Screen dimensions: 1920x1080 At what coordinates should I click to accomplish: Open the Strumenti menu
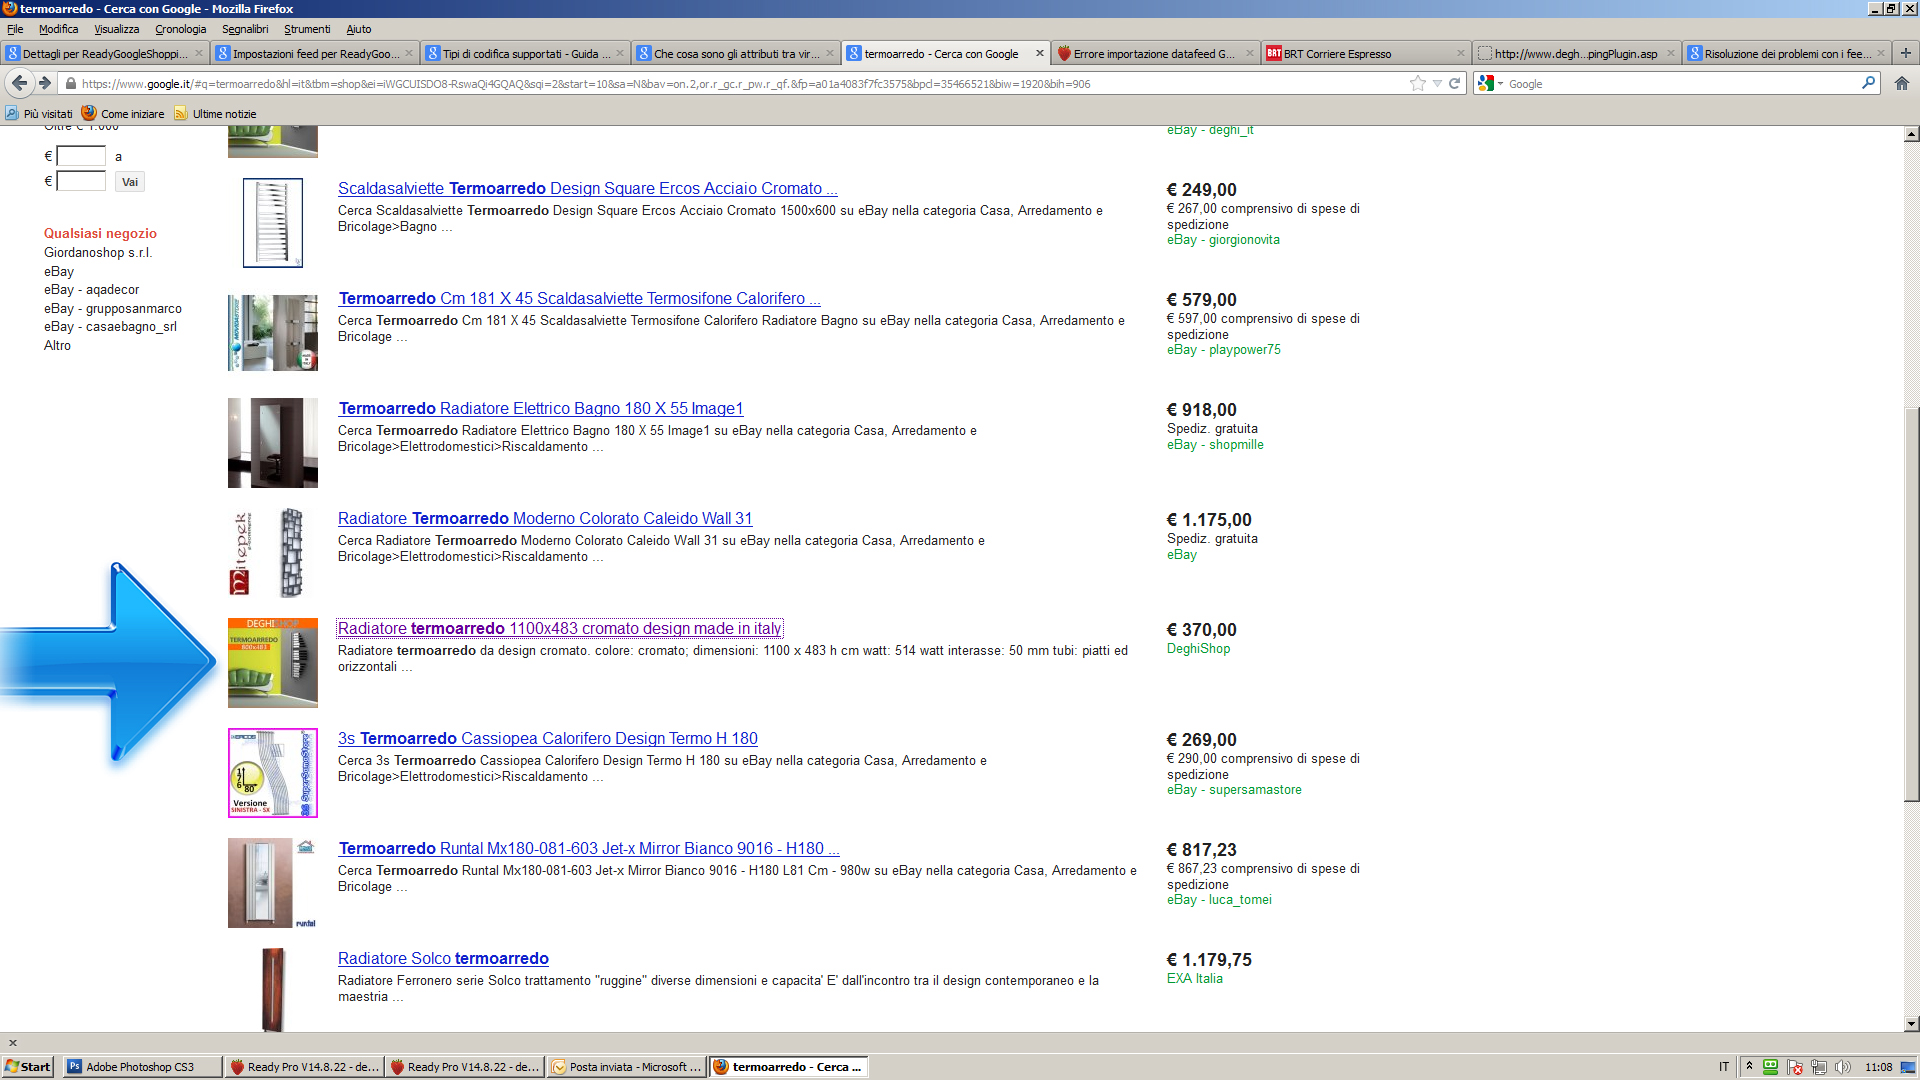pyautogui.click(x=307, y=29)
